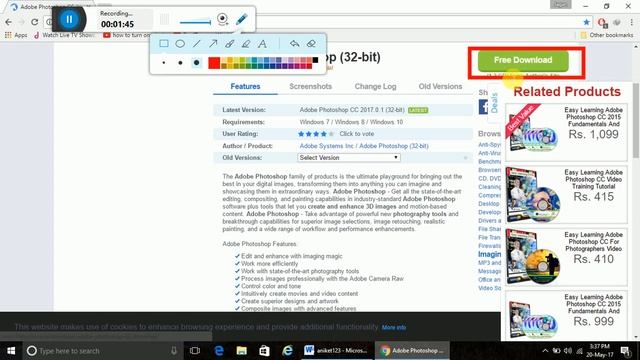Click the green Free Download button
The height and width of the screenshot is (360, 640).
523,60
